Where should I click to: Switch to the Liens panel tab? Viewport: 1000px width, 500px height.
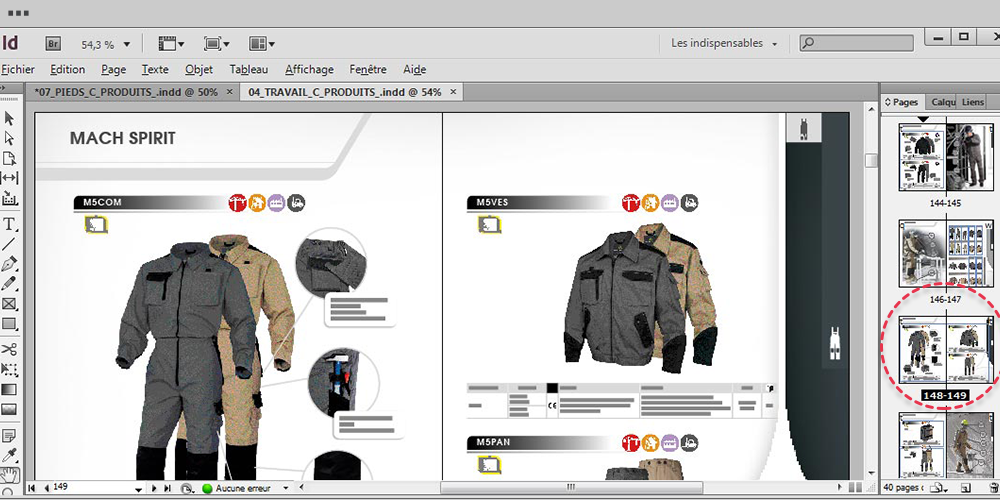click(973, 102)
